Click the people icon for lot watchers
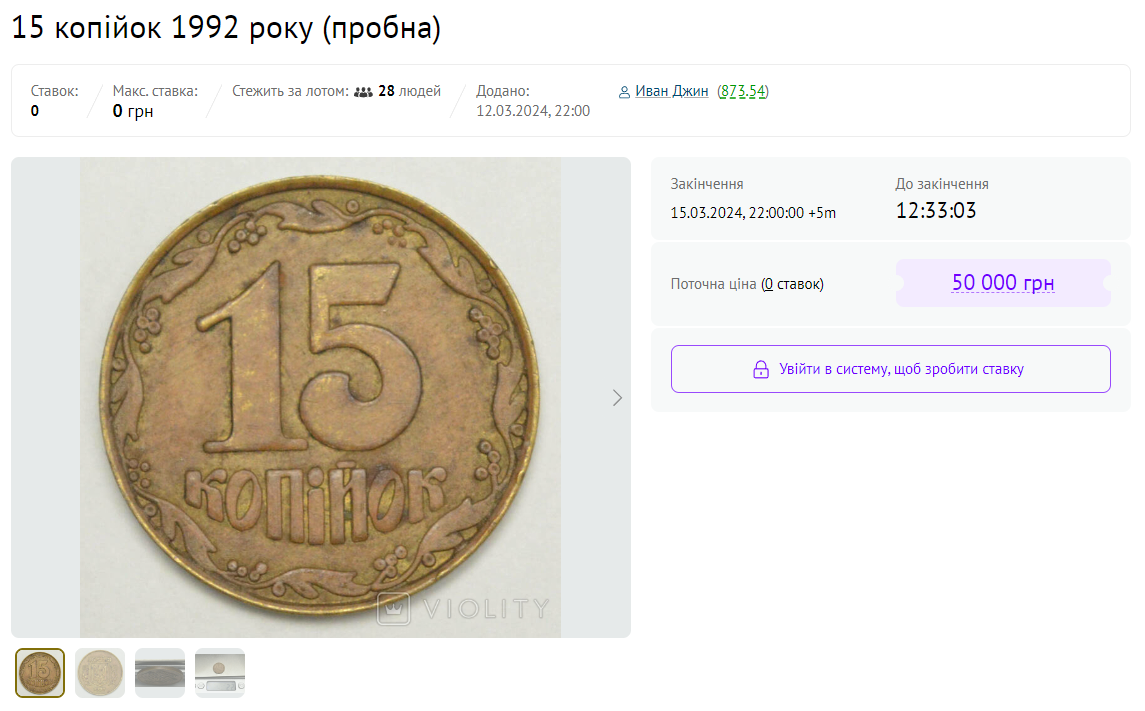Screen dimensions: 1145x711 click(363, 92)
